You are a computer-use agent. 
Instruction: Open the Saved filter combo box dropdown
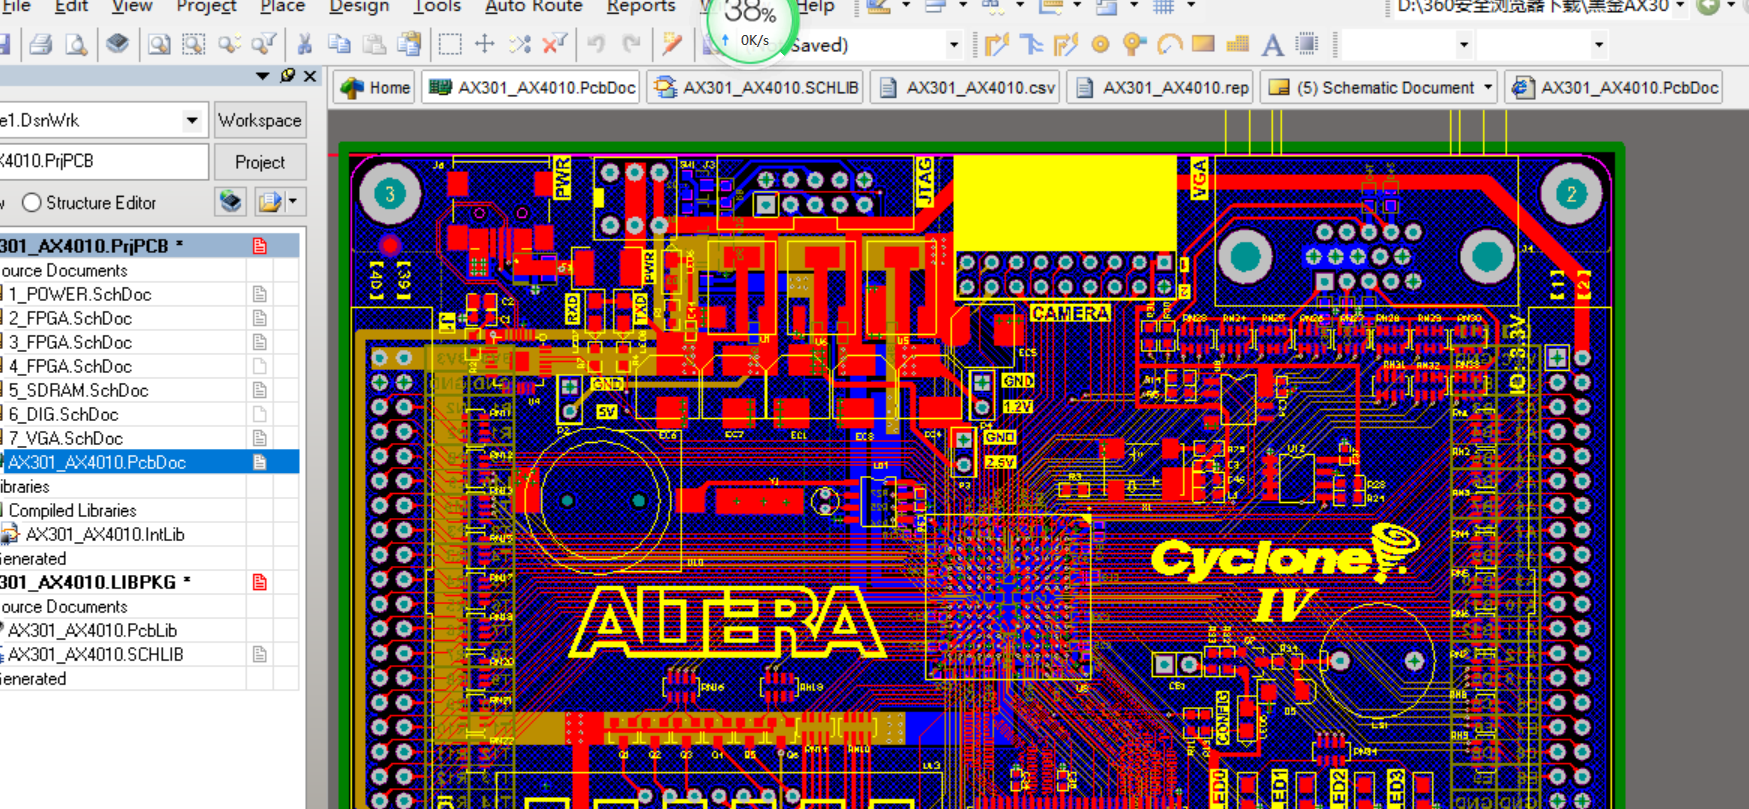(954, 45)
